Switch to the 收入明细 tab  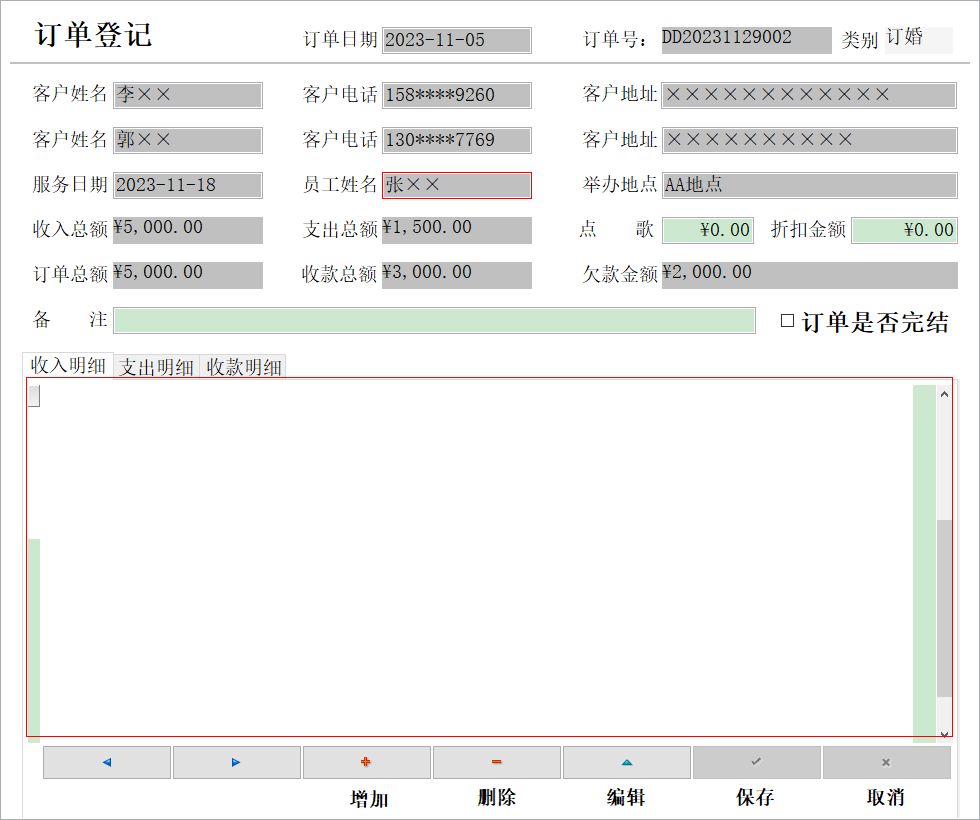(x=68, y=366)
